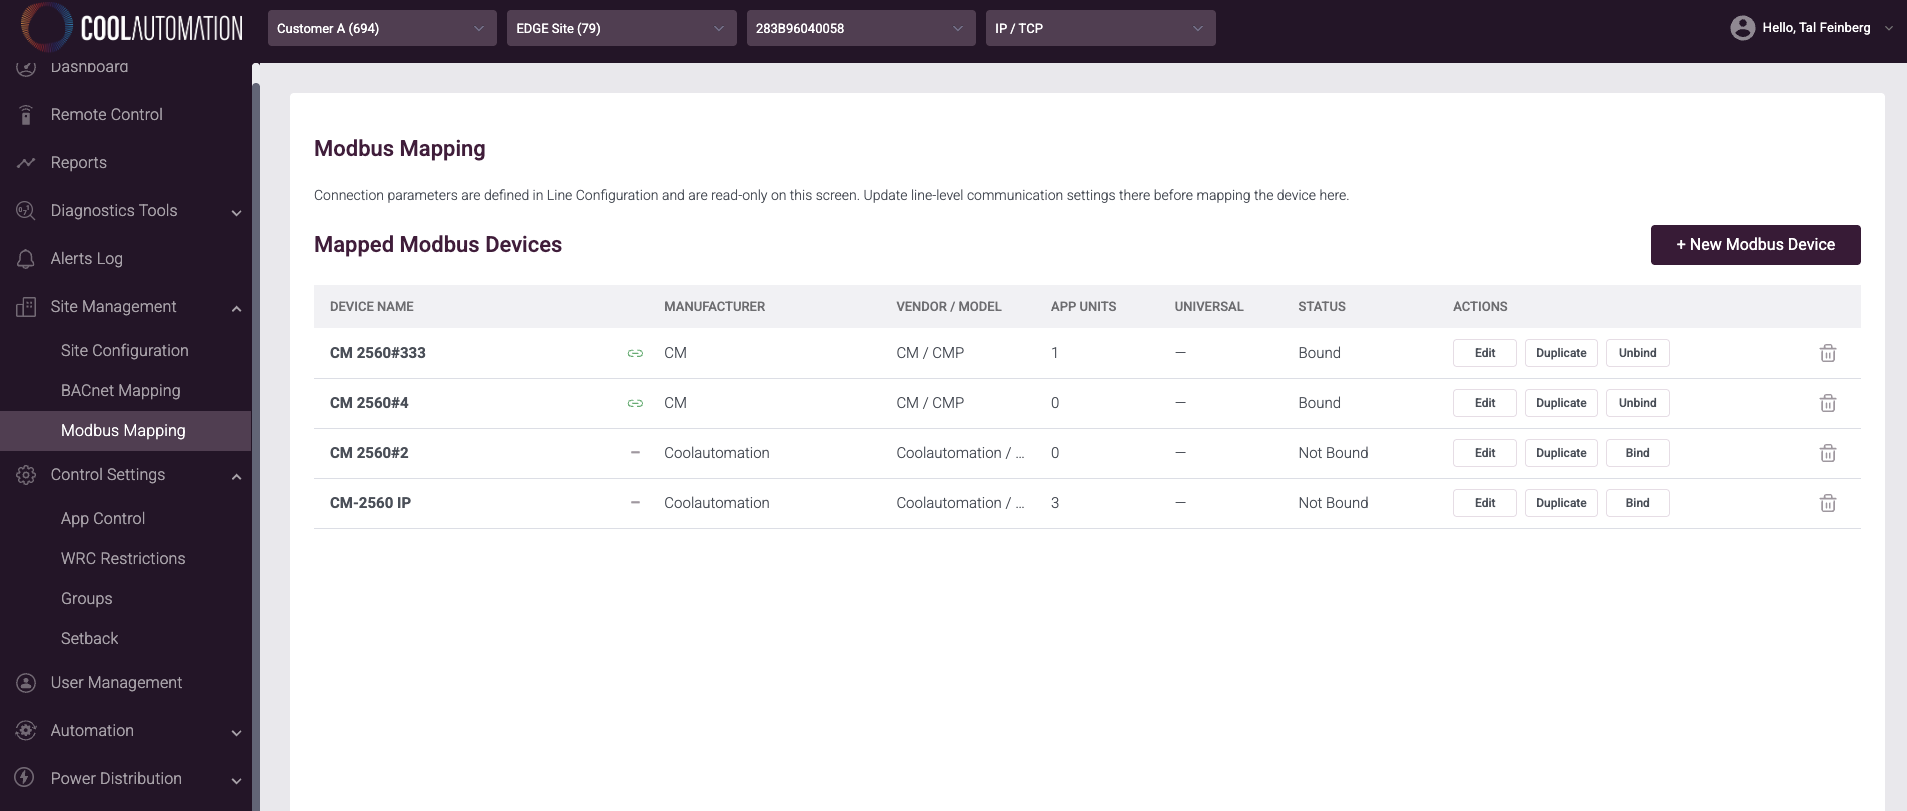Click the Control Settings gear icon
The width and height of the screenshot is (1907, 811).
(26, 475)
